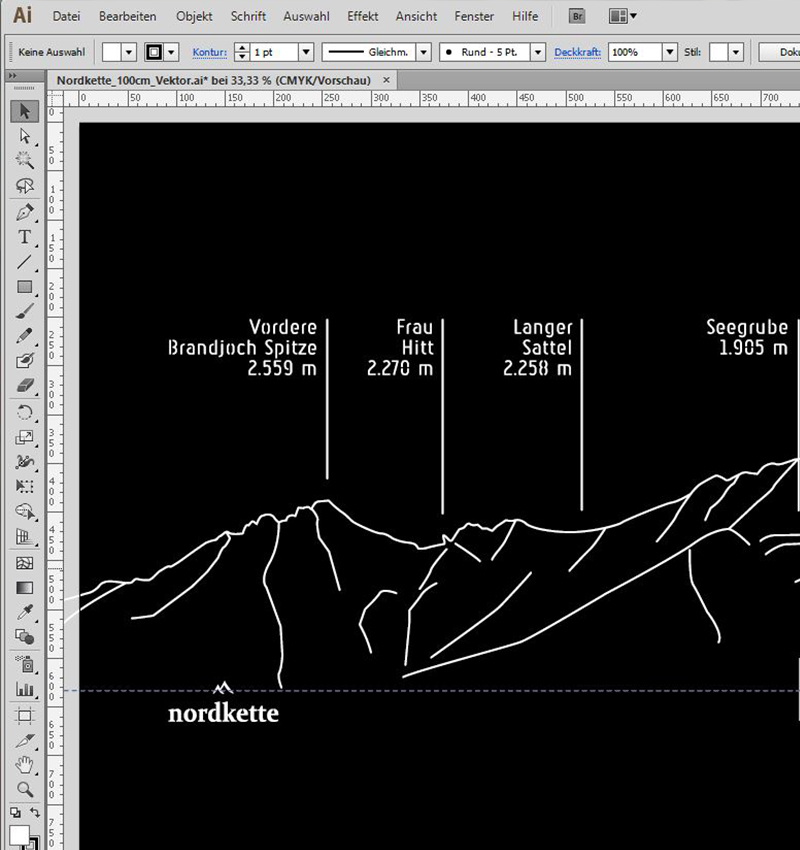Open the Datei menu
The image size is (800, 850).
coord(66,16)
